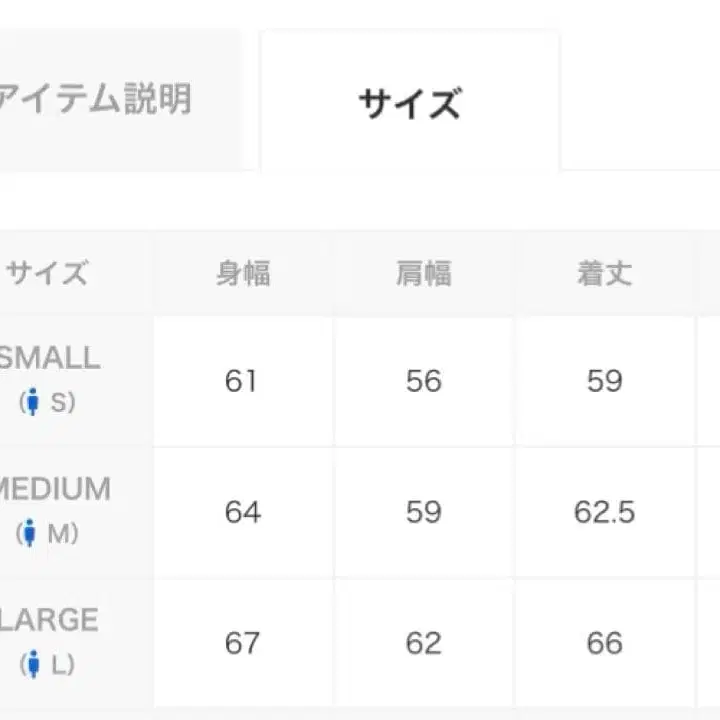Screen dimensions: 720x720
Task: Click the 肩幅 column header
Action: (424, 273)
